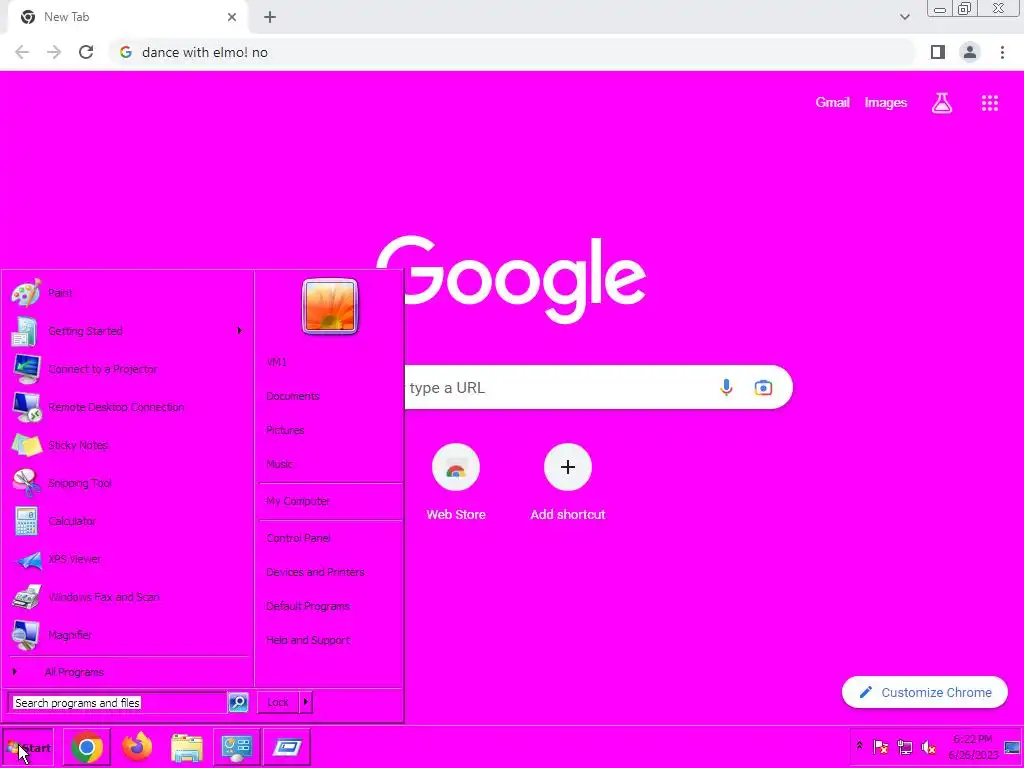Click the network tray icon

pos(904,747)
